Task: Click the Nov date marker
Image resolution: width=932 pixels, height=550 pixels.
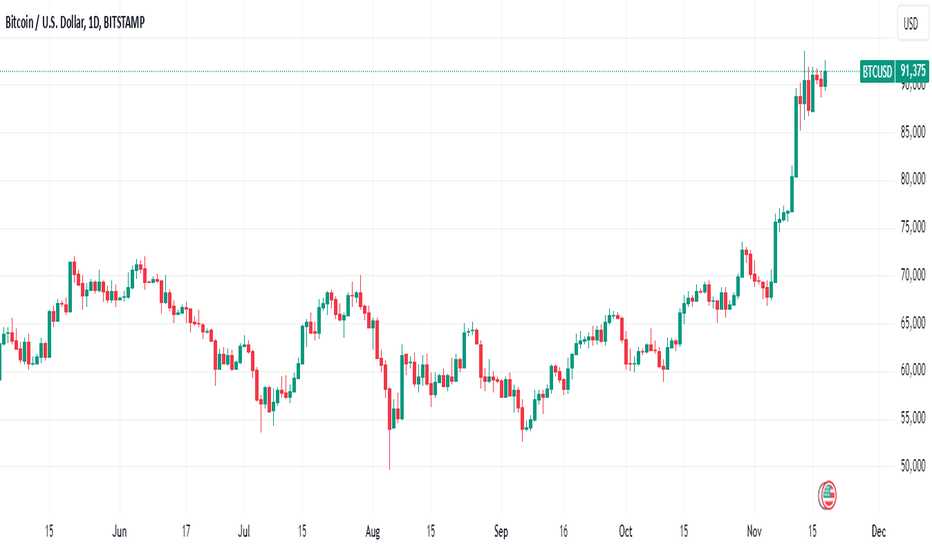Action: (x=754, y=531)
